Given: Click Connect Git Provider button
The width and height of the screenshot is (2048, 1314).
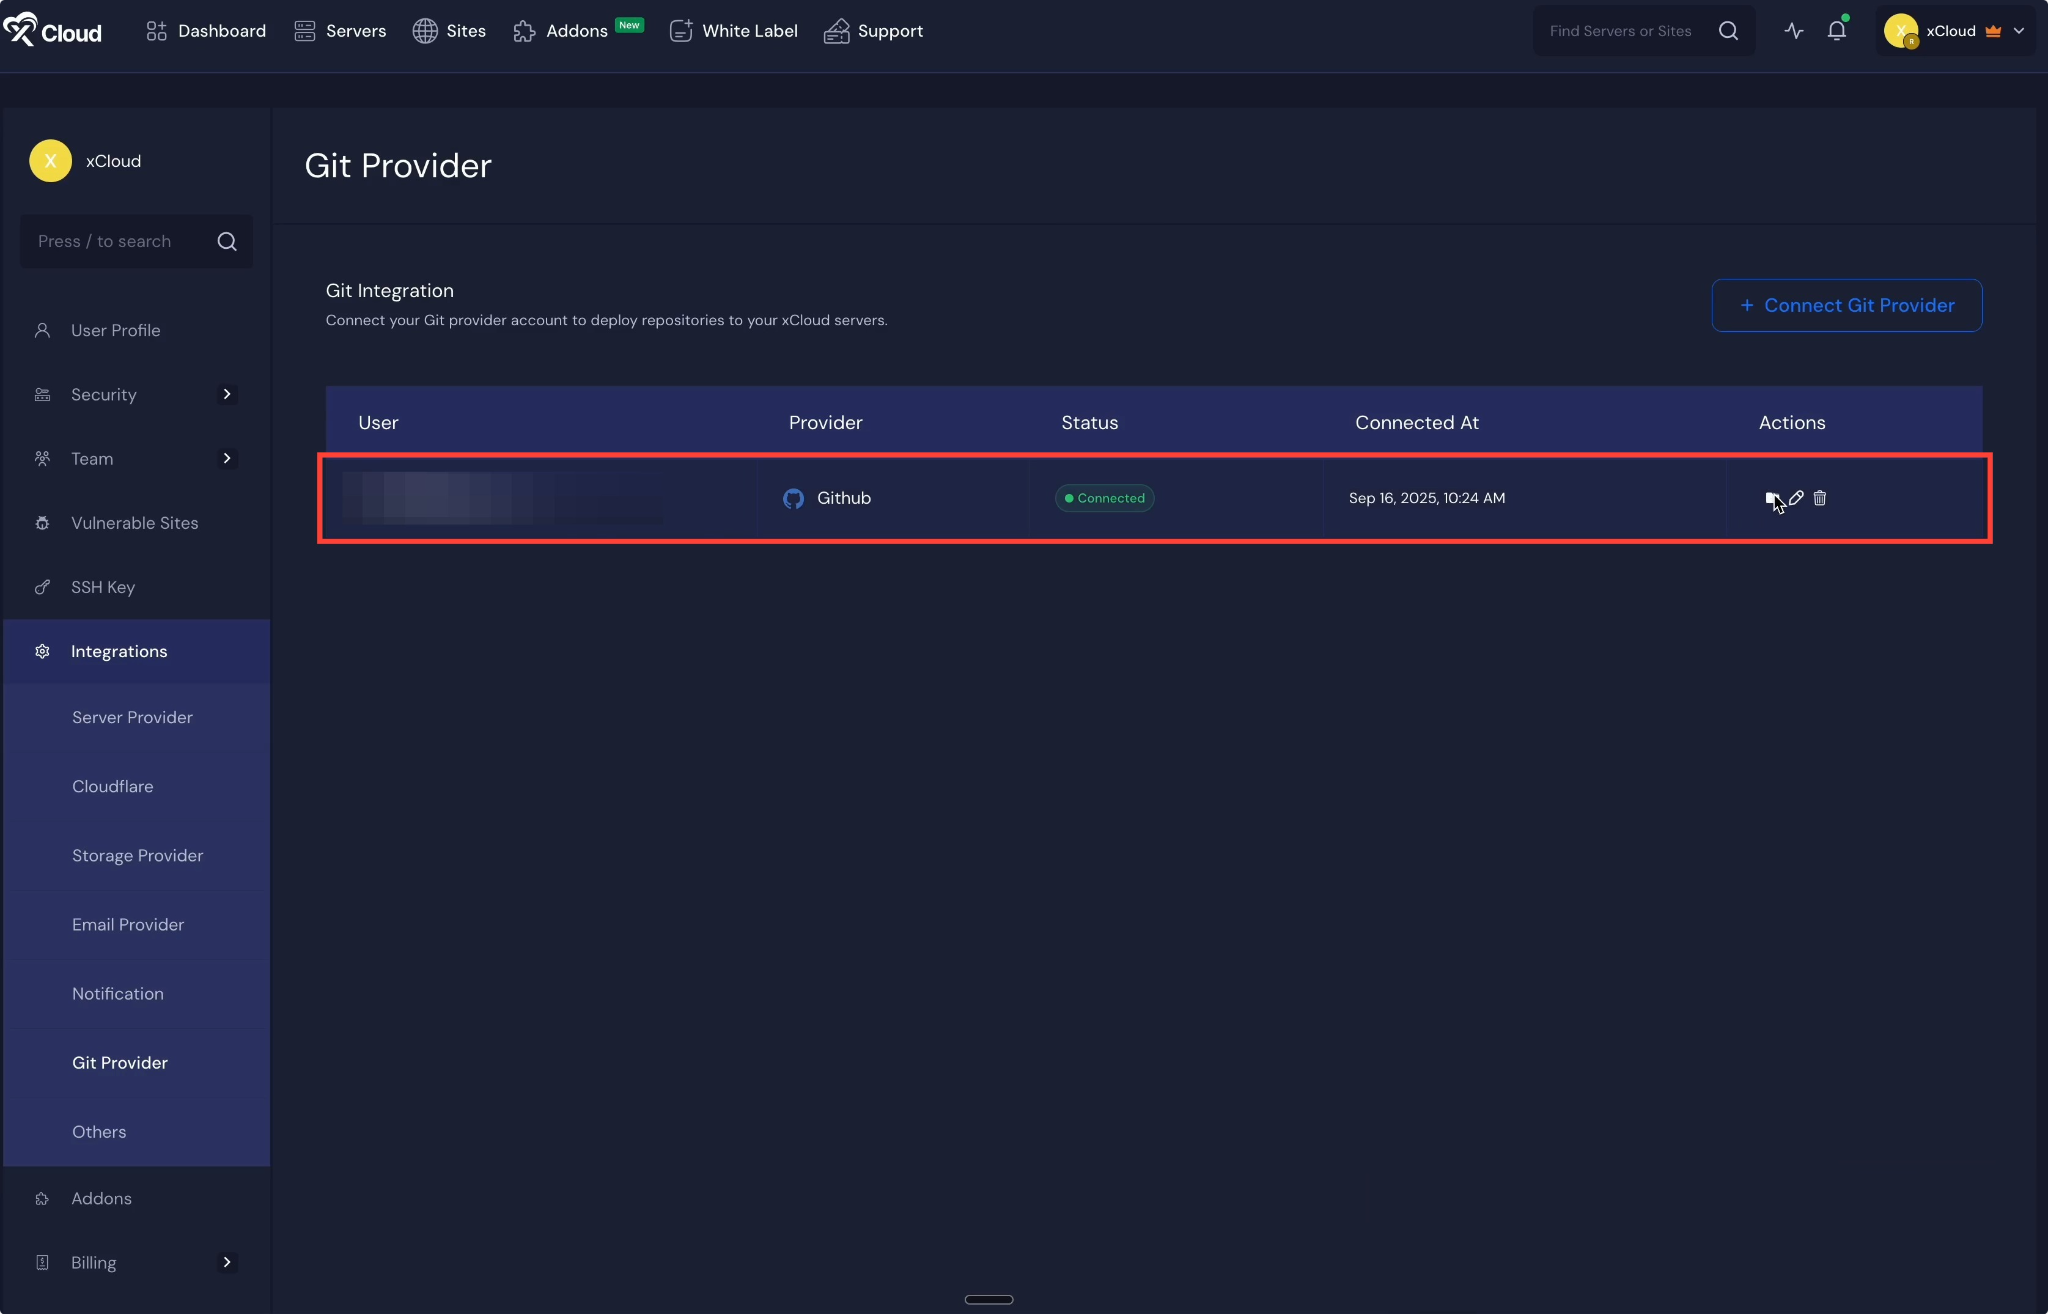Looking at the screenshot, I should (1846, 305).
